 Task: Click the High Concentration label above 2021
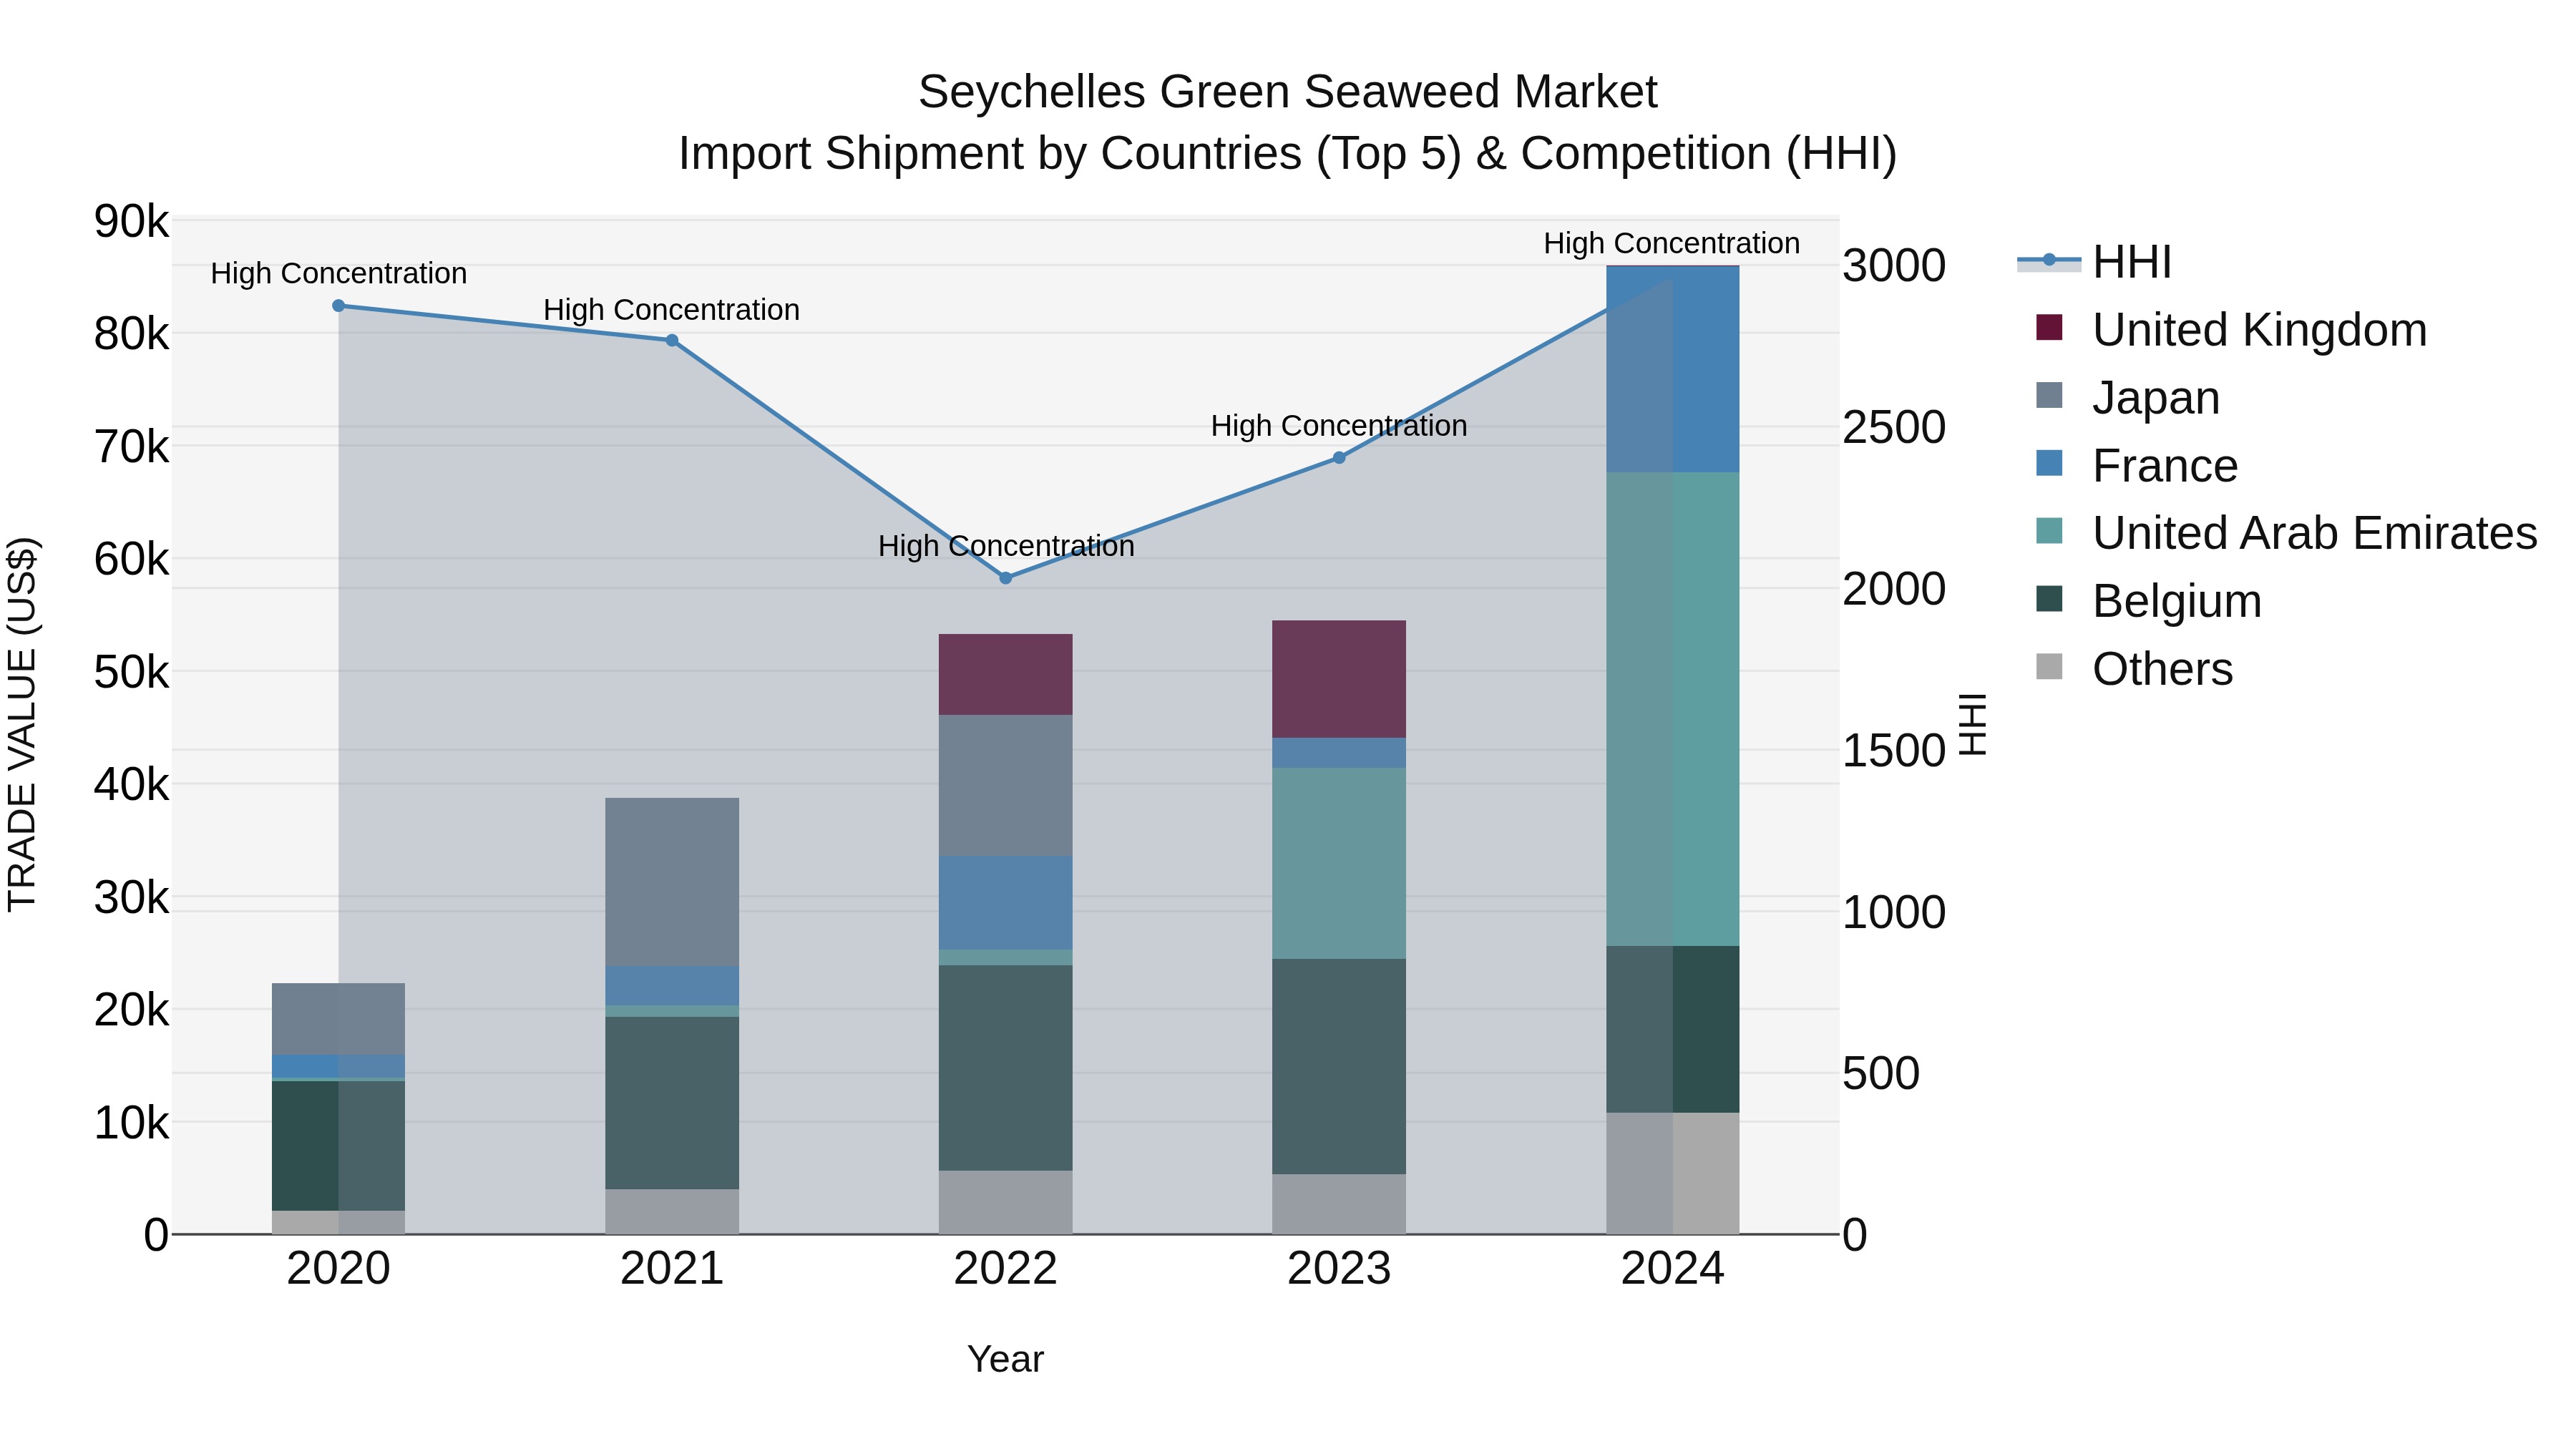[672, 310]
